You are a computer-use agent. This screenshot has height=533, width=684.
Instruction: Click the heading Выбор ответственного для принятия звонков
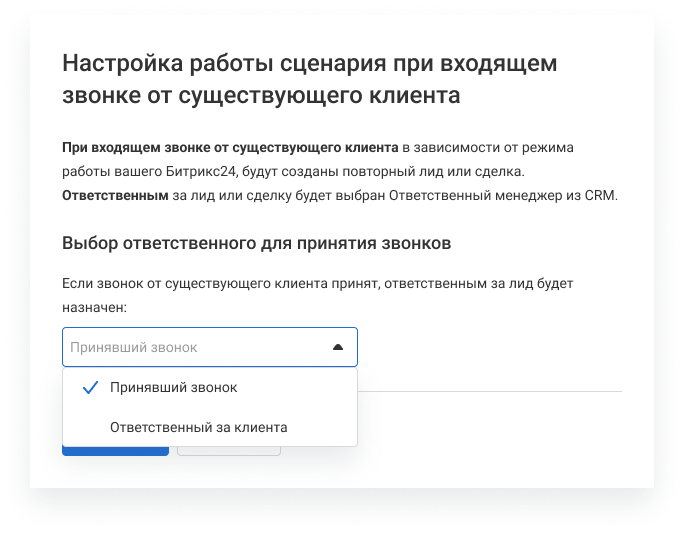click(x=257, y=243)
